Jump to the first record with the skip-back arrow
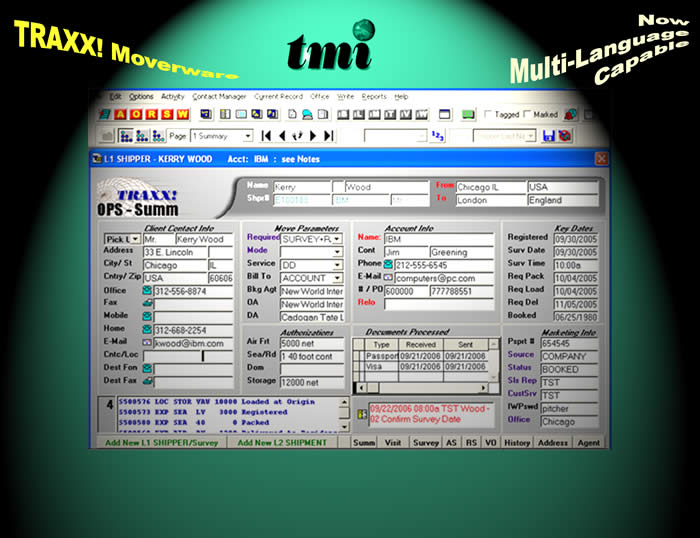The width and height of the screenshot is (700, 538). tap(266, 136)
